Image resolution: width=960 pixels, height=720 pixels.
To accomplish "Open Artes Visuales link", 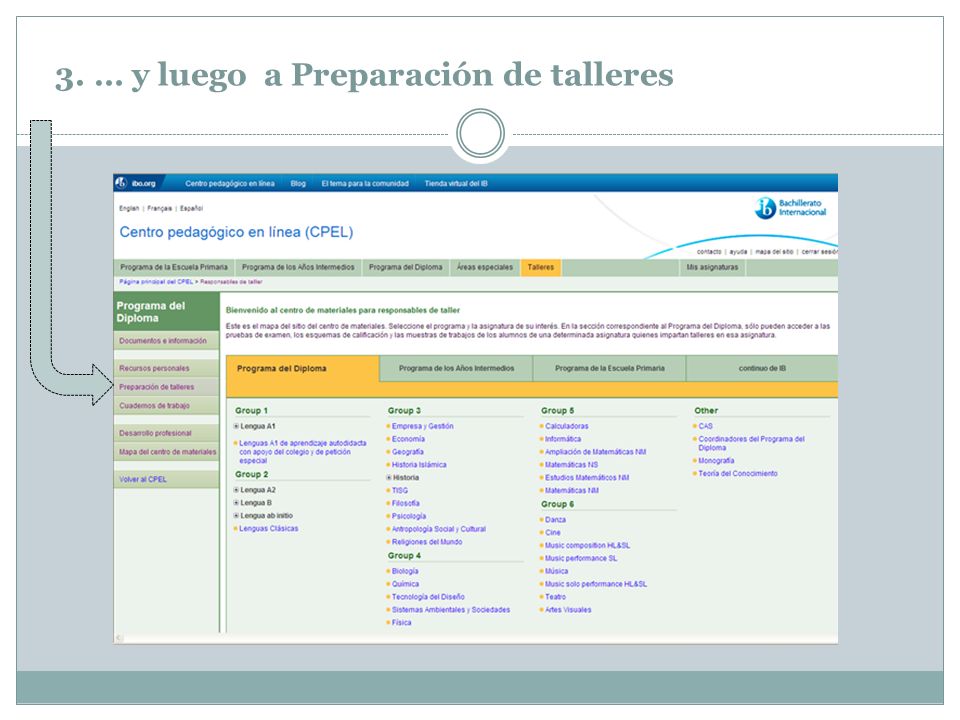I will pyautogui.click(x=568, y=610).
